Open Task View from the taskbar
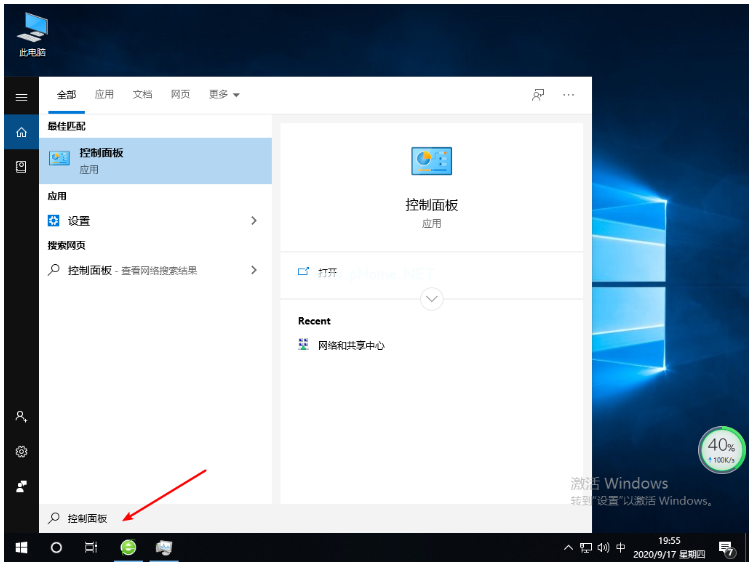This screenshot has height=566, width=756. click(91, 547)
